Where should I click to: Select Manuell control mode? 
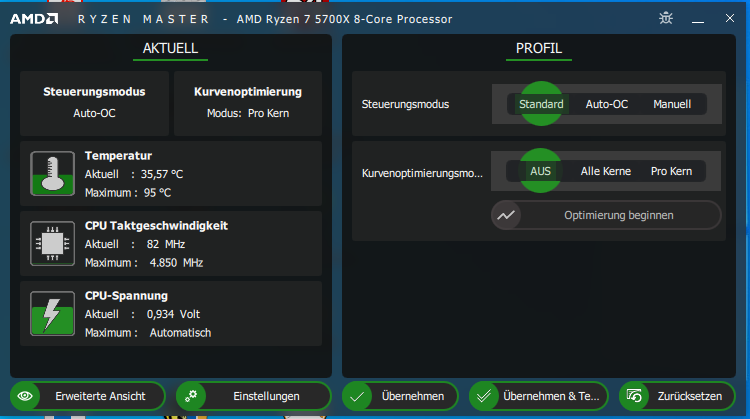tap(672, 104)
